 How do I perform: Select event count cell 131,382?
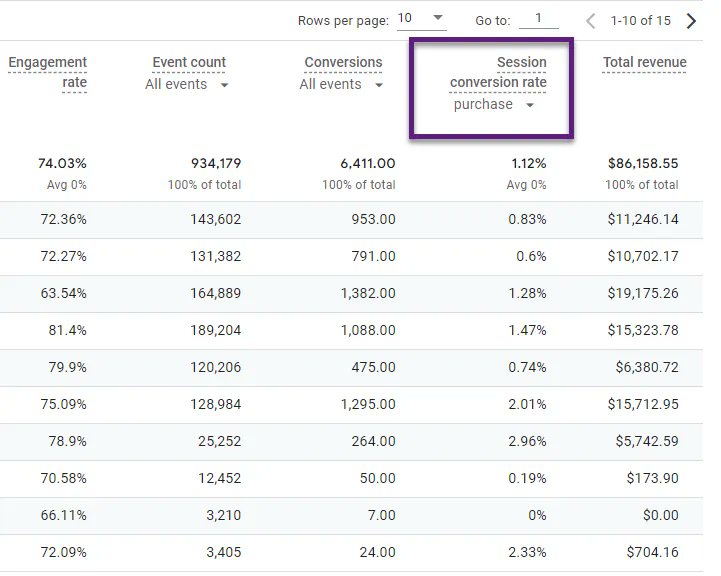(x=216, y=256)
